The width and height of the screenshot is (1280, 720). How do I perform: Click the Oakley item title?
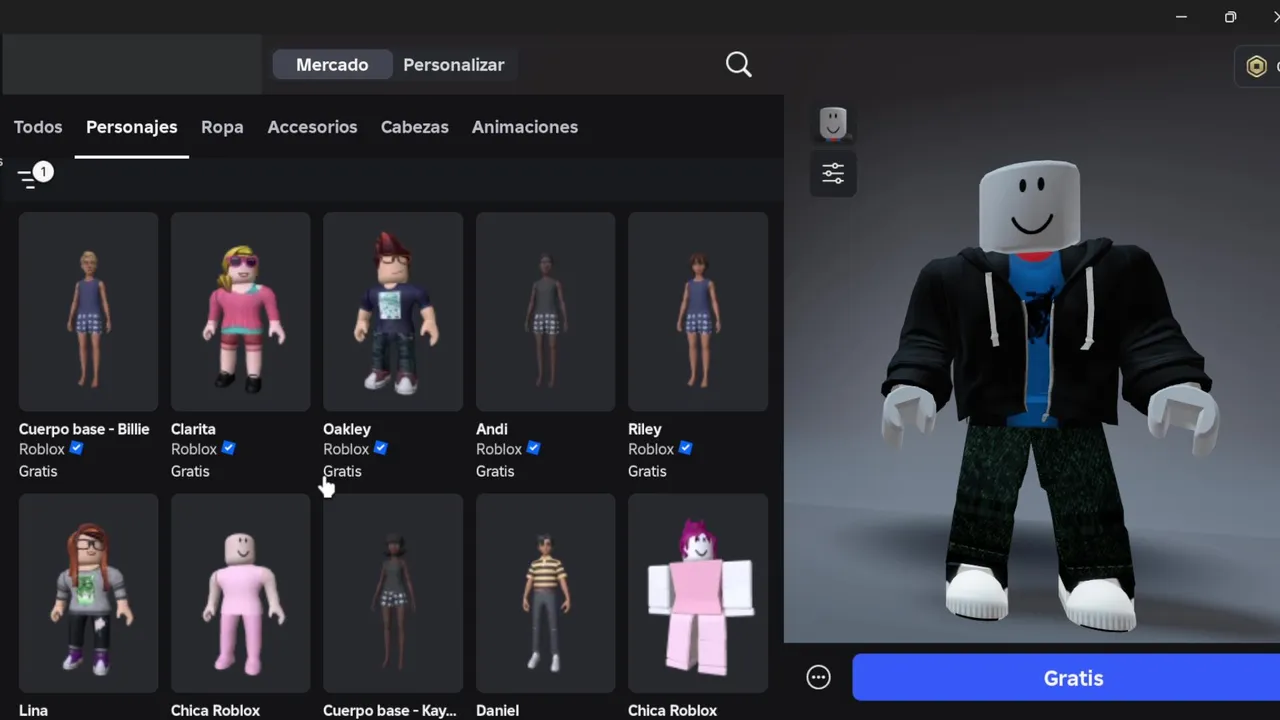click(x=347, y=429)
